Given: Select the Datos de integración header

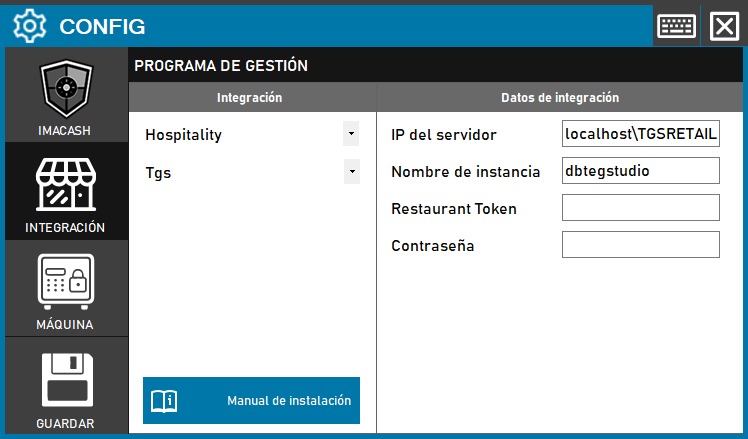Looking at the screenshot, I should 559,98.
